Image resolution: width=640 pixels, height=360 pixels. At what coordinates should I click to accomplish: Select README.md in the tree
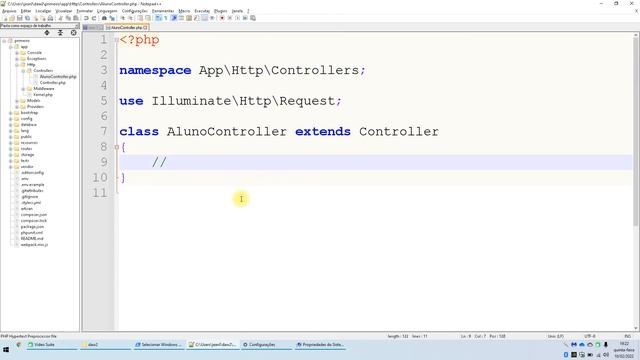coord(32,238)
